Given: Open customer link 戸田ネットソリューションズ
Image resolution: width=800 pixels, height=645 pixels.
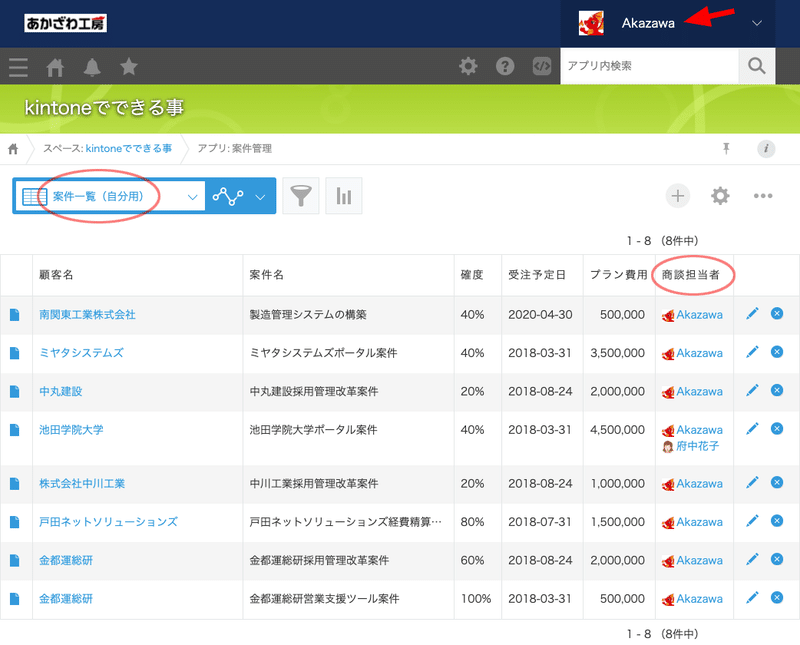Looking at the screenshot, I should tap(108, 522).
